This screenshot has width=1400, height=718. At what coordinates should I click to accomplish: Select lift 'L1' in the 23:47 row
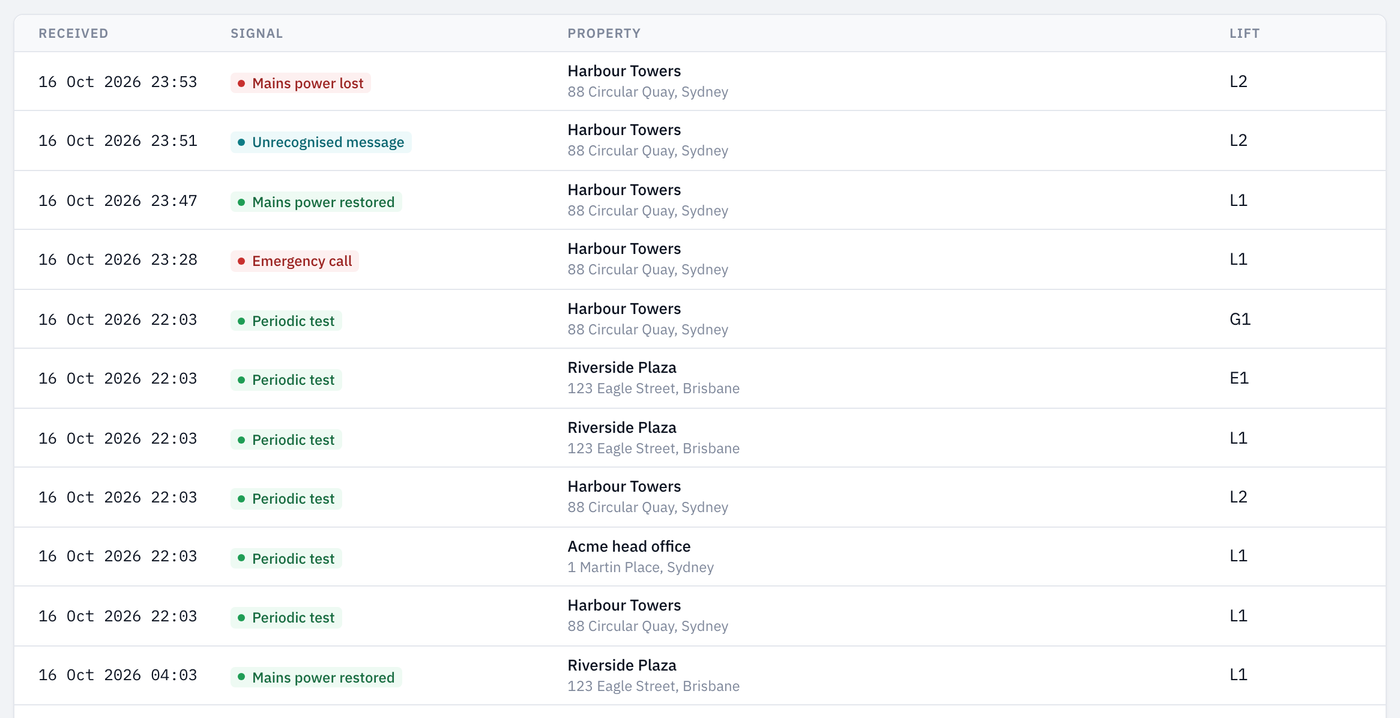tap(1238, 201)
